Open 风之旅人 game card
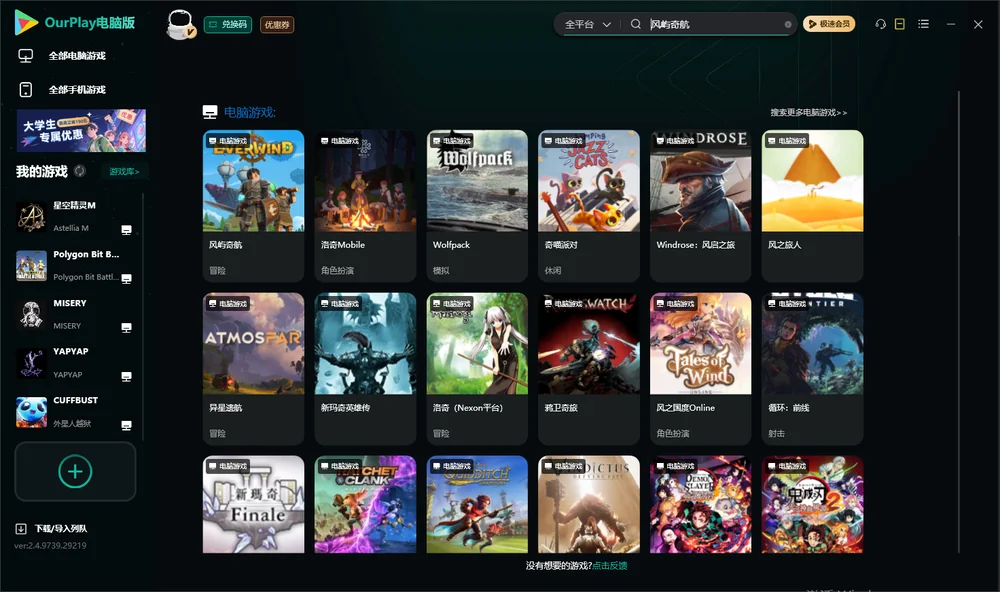This screenshot has height=592, width=1000. [x=812, y=205]
